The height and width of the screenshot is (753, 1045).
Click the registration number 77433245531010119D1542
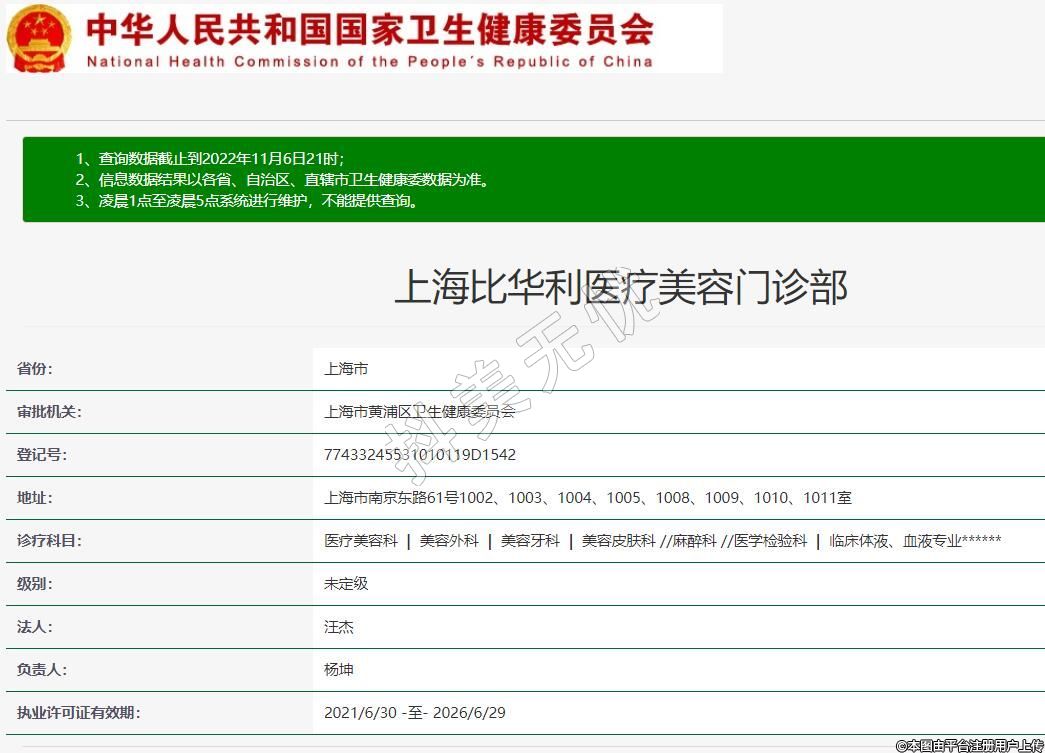coord(420,455)
